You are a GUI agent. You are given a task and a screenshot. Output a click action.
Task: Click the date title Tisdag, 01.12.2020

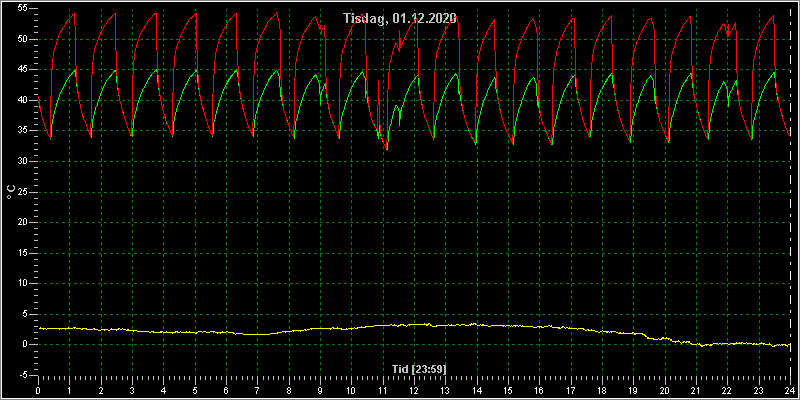(399, 19)
